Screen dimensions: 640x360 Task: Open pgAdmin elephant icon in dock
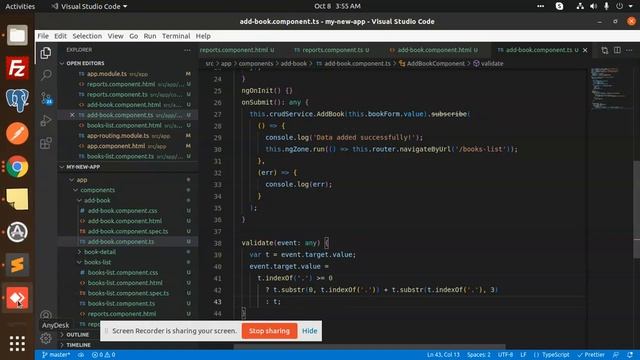coord(17,100)
